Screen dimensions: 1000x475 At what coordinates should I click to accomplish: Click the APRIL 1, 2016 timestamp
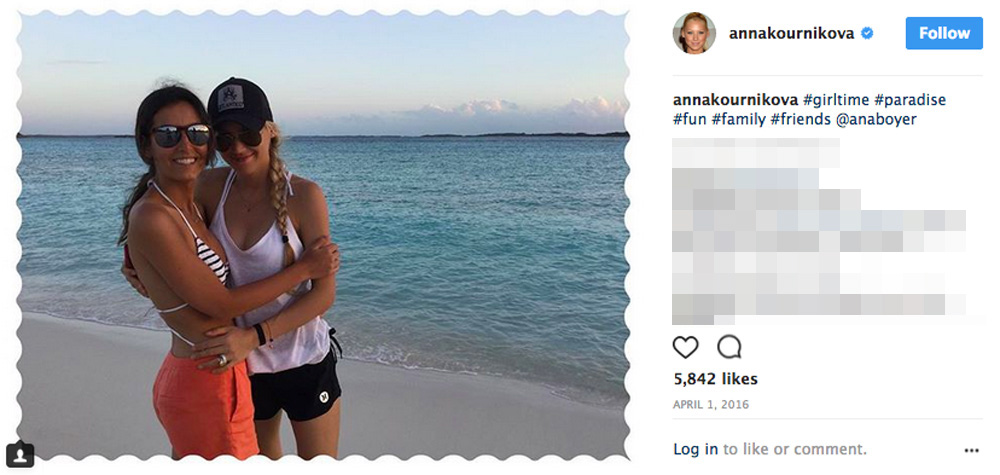point(711,405)
